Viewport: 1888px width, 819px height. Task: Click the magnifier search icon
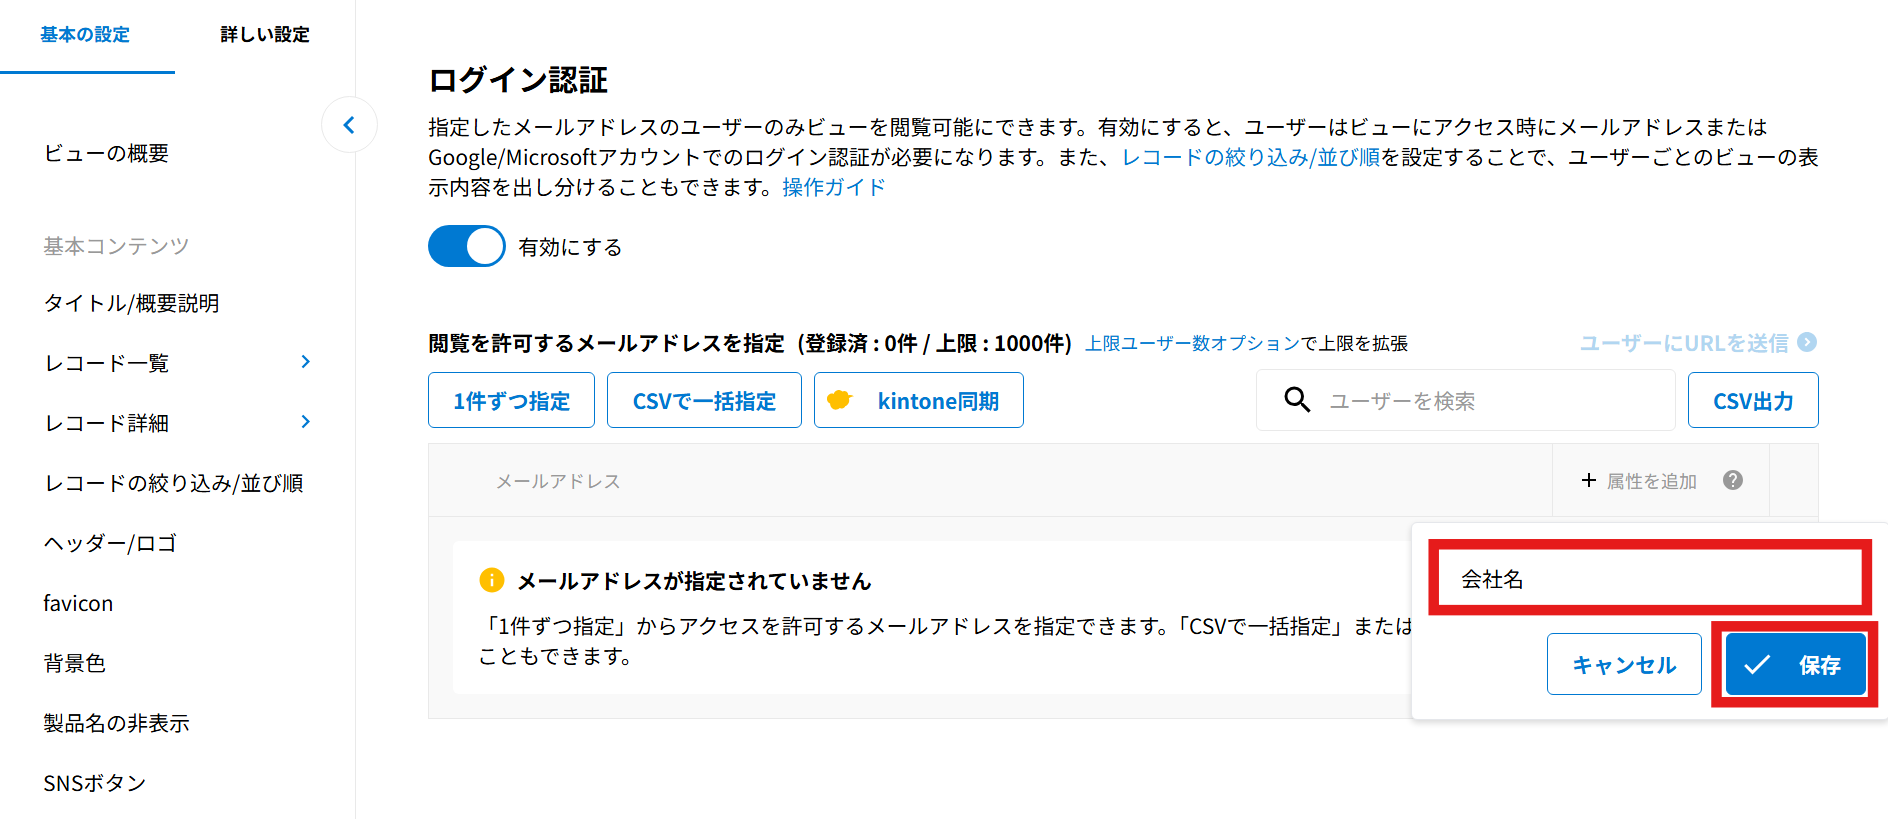point(1297,400)
